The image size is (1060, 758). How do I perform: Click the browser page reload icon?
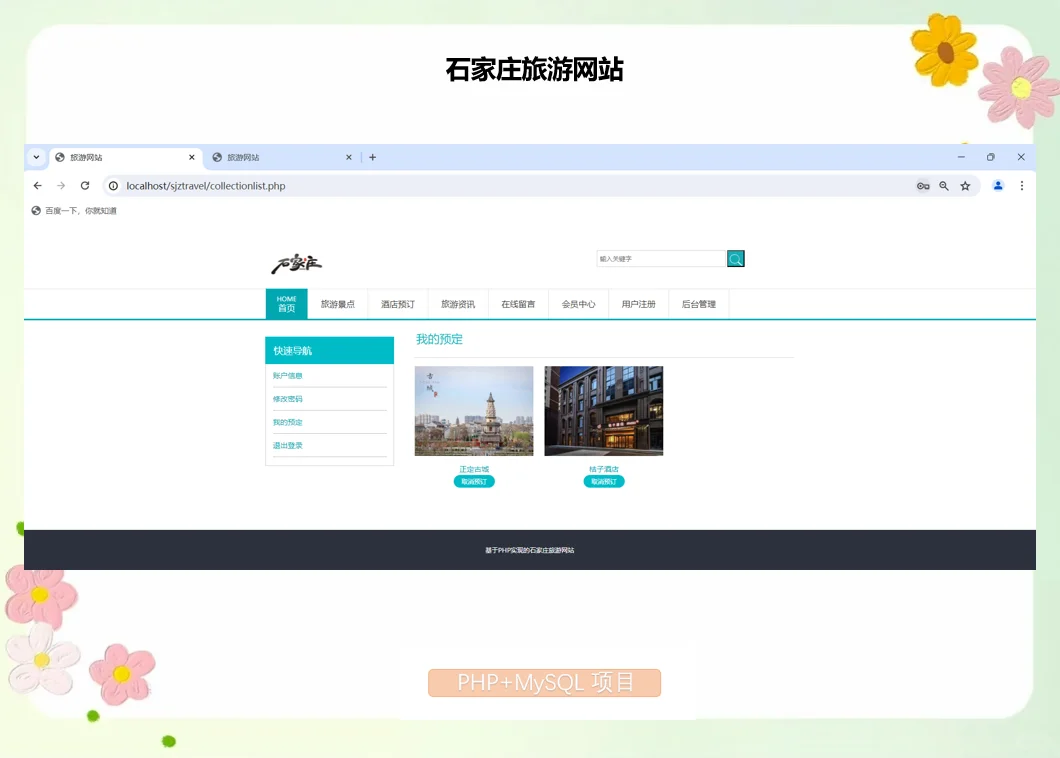(x=85, y=185)
